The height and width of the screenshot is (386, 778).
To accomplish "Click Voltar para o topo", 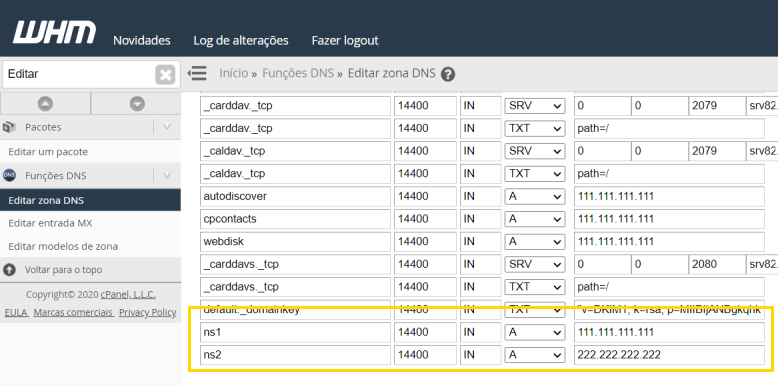I will [x=63, y=270].
